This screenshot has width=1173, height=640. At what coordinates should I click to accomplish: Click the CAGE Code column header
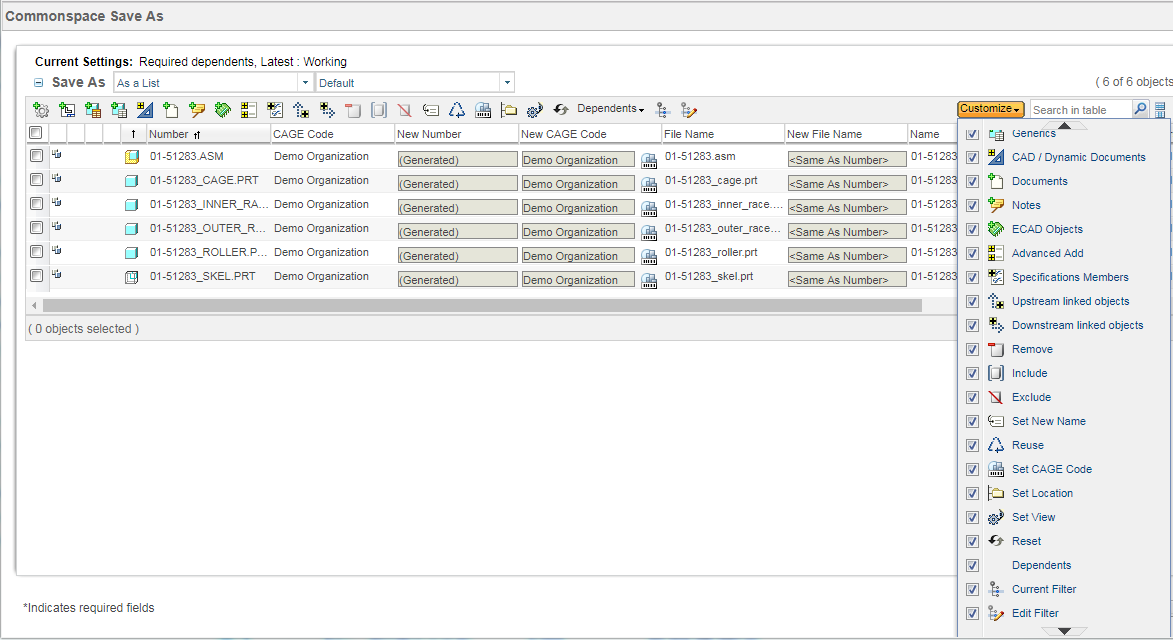click(332, 134)
